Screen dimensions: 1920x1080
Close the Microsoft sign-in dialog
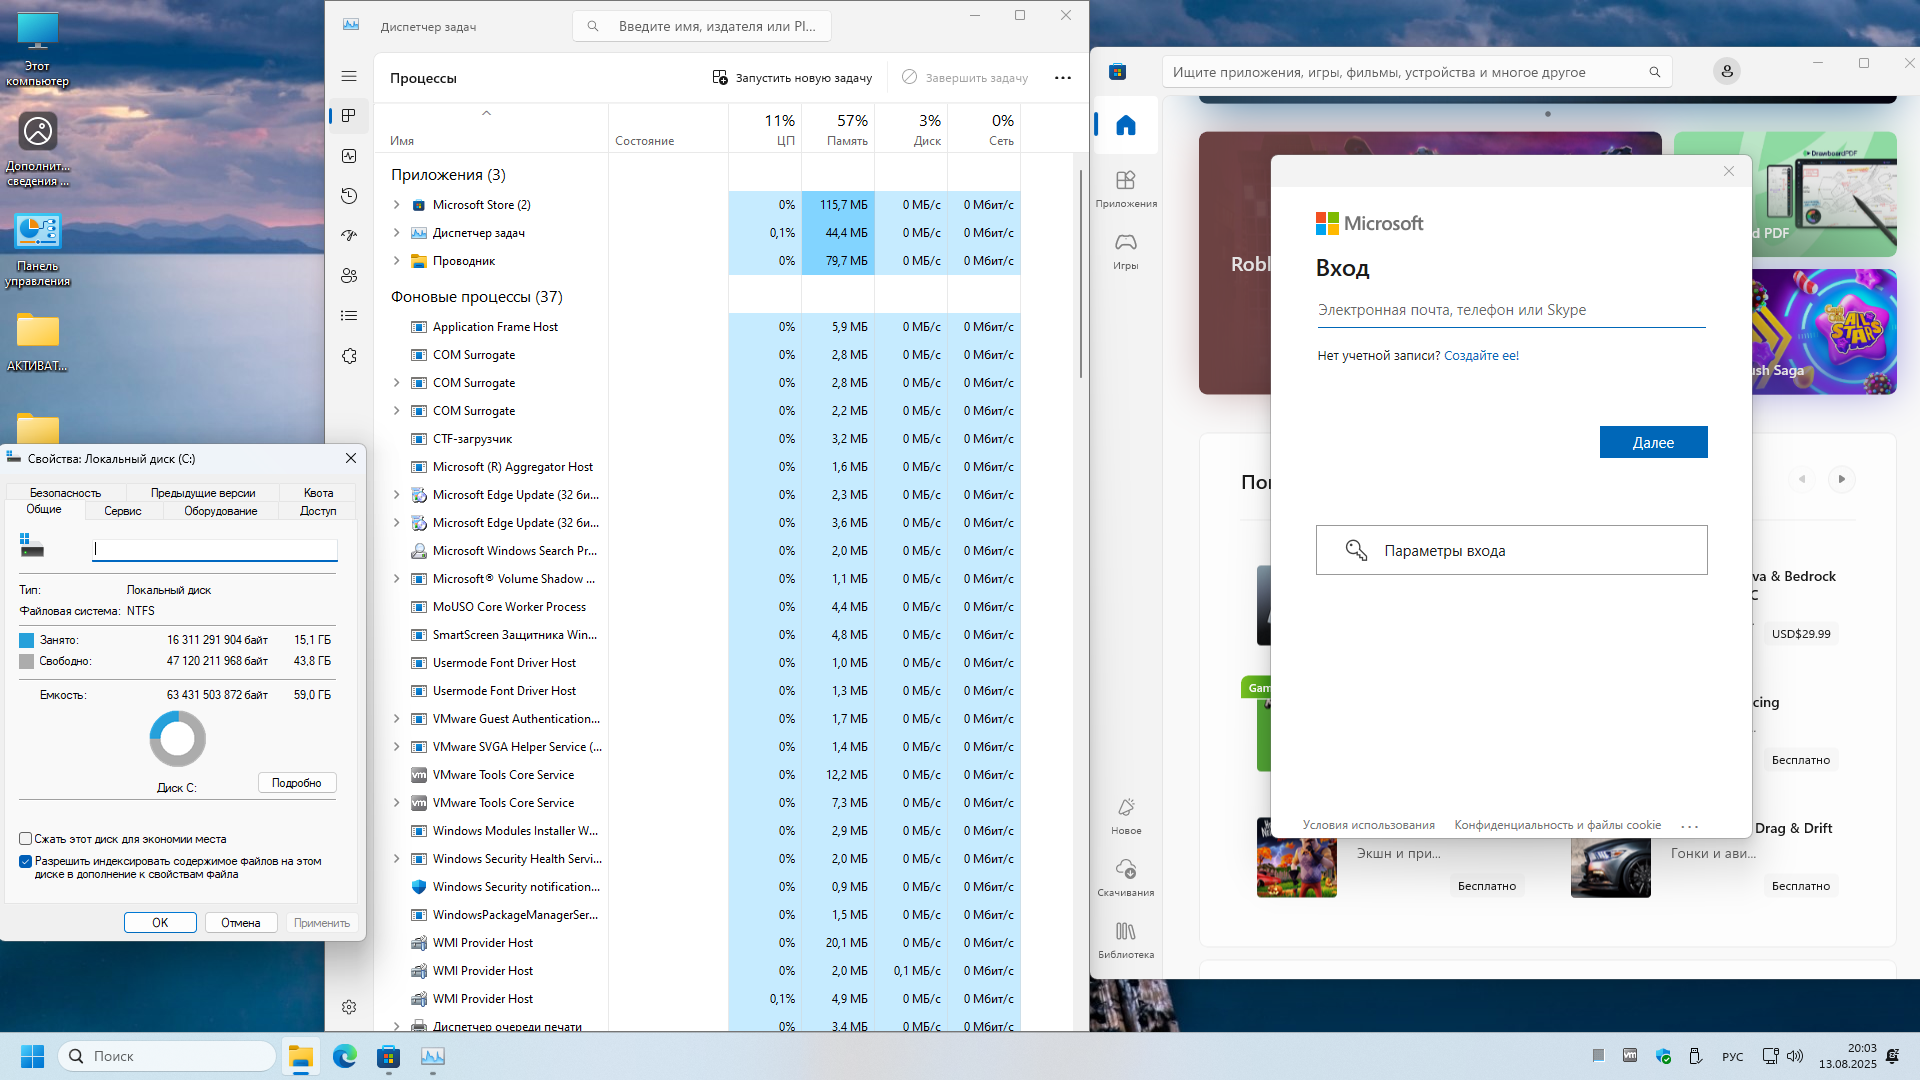[x=1729, y=171]
